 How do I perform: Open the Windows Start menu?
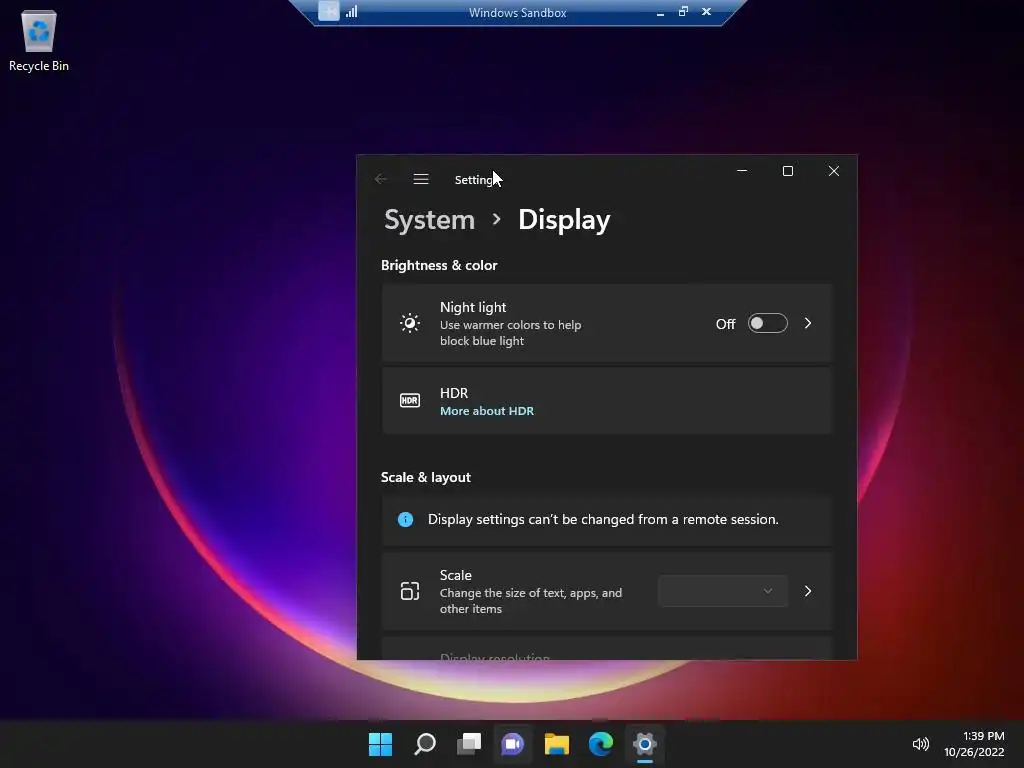tap(381, 744)
